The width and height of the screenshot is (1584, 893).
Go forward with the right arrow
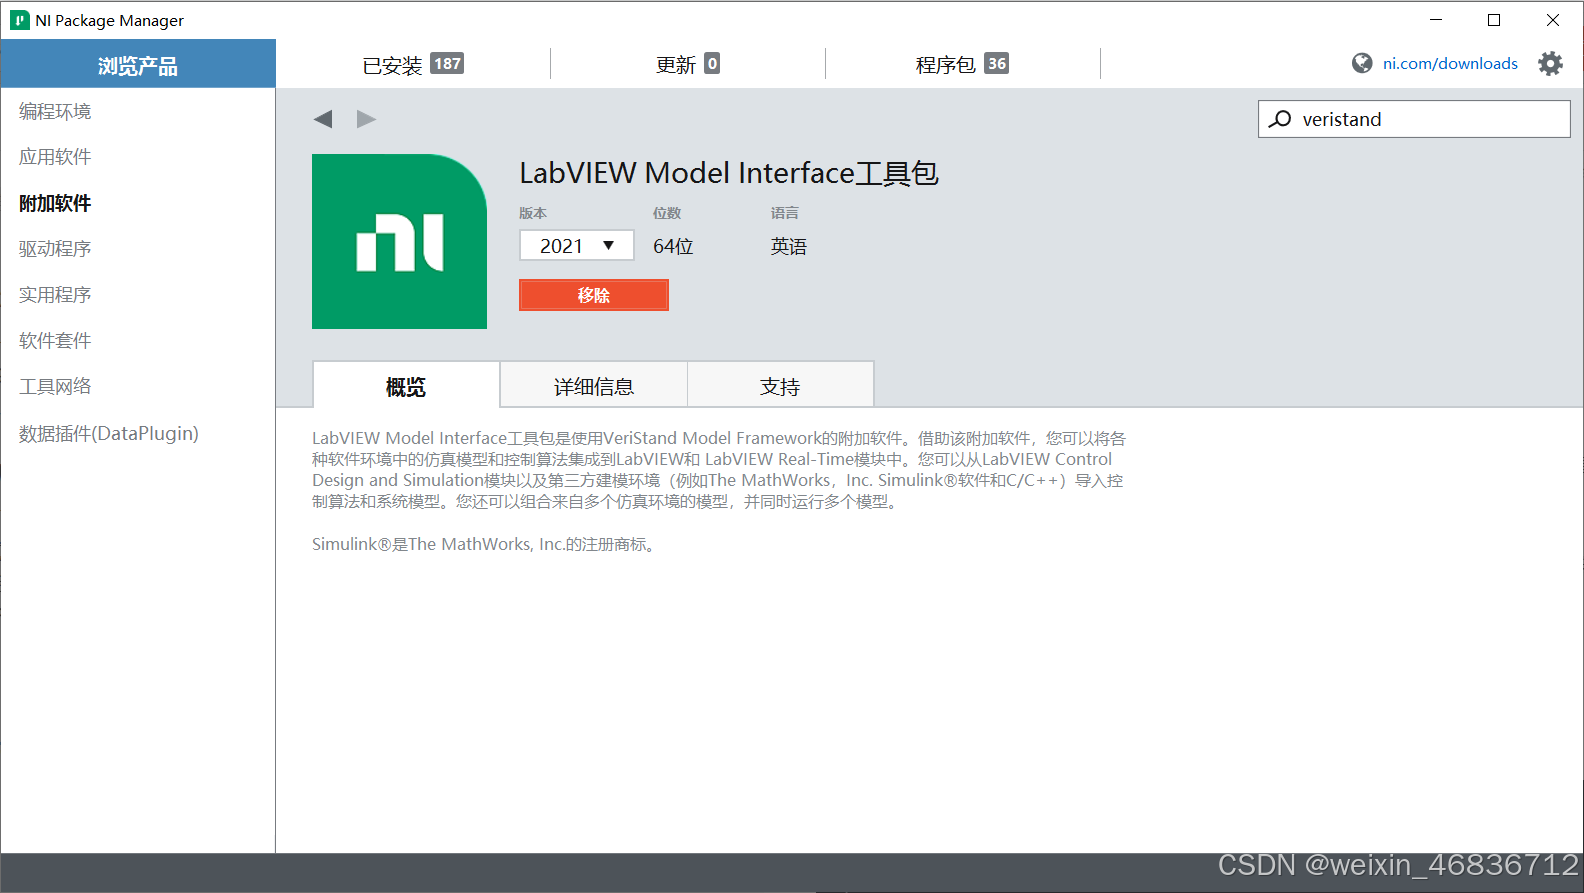point(366,119)
